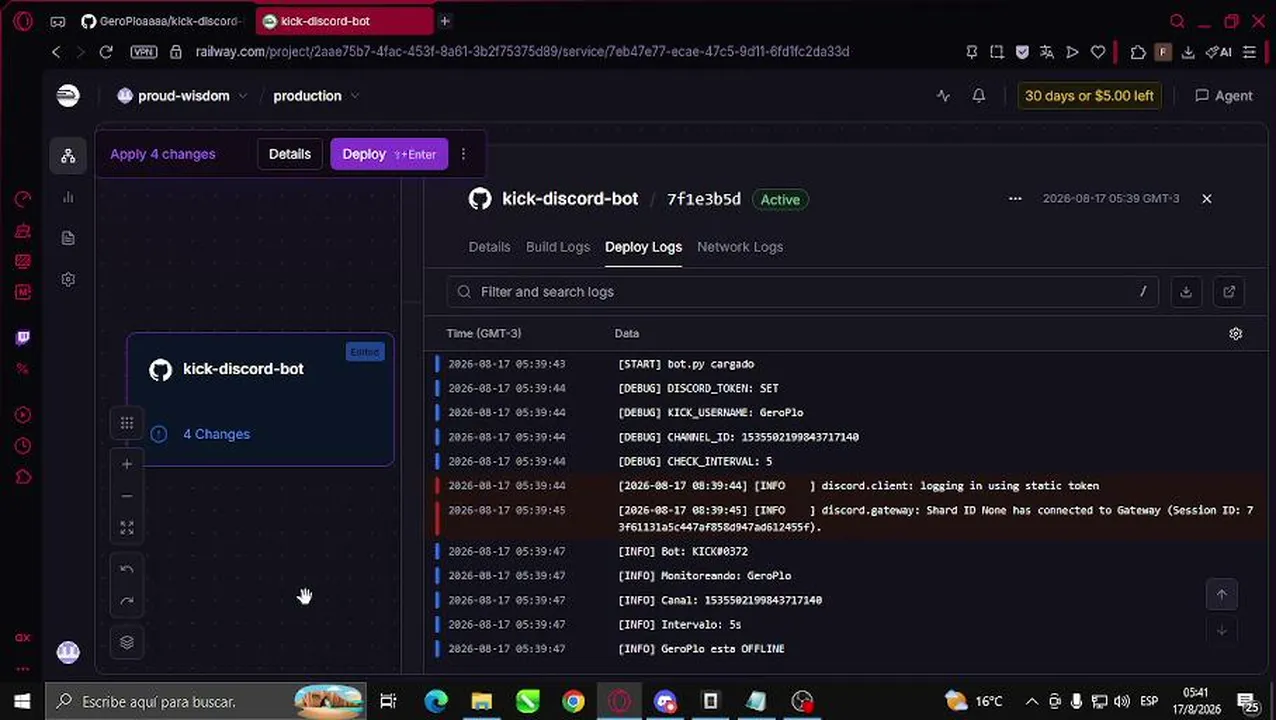Open the Agent panel
Image resolution: width=1276 pixels, height=720 pixels.
point(1223,96)
